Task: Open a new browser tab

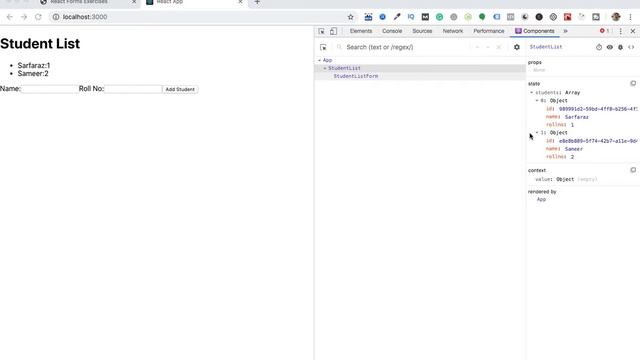Action: coord(257,2)
